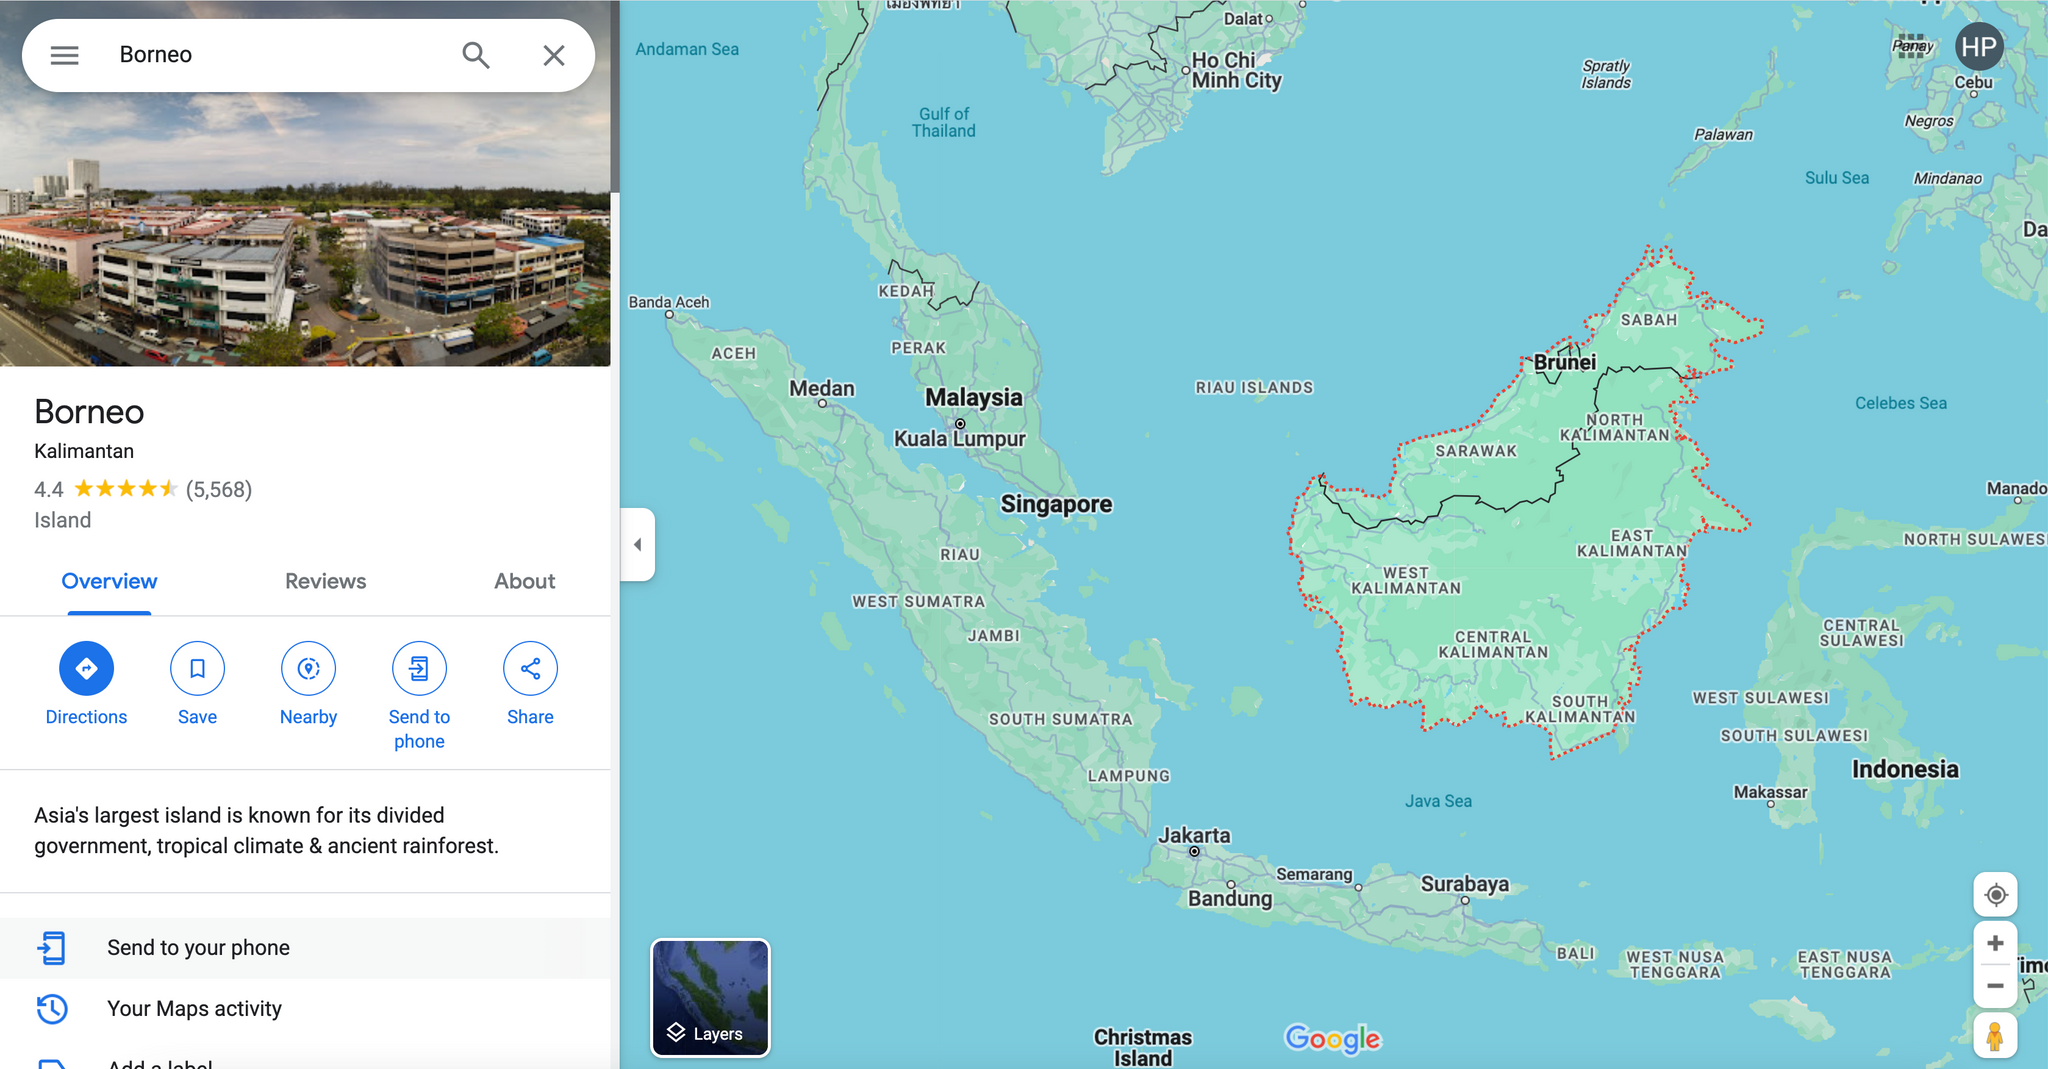2048x1069 pixels.
Task: Click the SOUTH SUMATRA label
Action: [x=1061, y=719]
